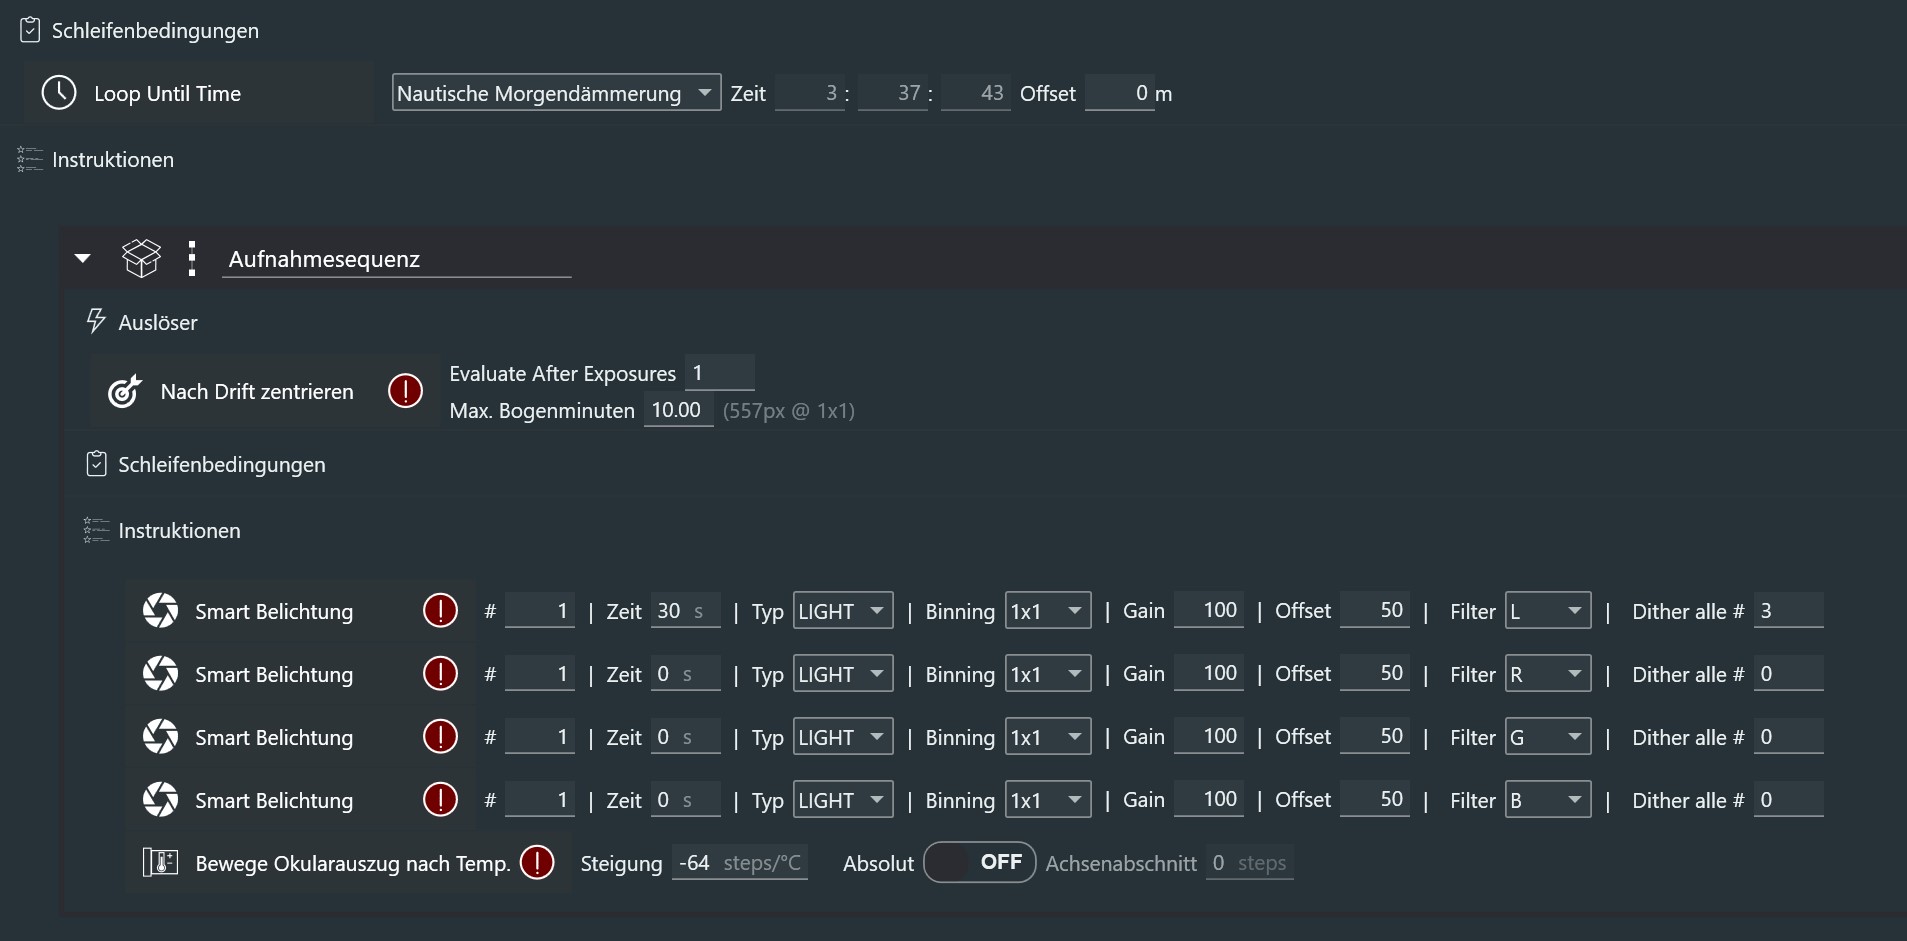Click the Zeit minutes field showing 37
This screenshot has width=1907, height=941.
coord(893,93)
